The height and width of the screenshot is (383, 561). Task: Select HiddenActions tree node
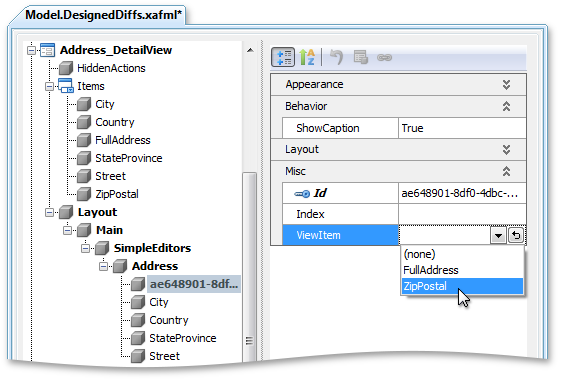tap(111, 68)
